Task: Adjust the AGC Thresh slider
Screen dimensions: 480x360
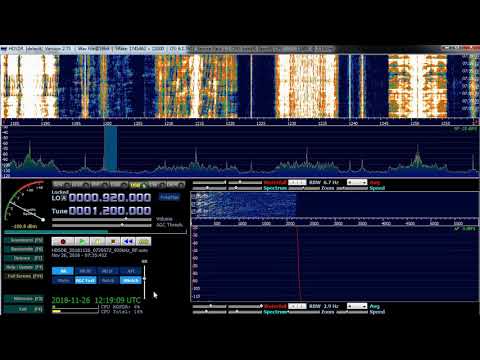Action: (102, 225)
